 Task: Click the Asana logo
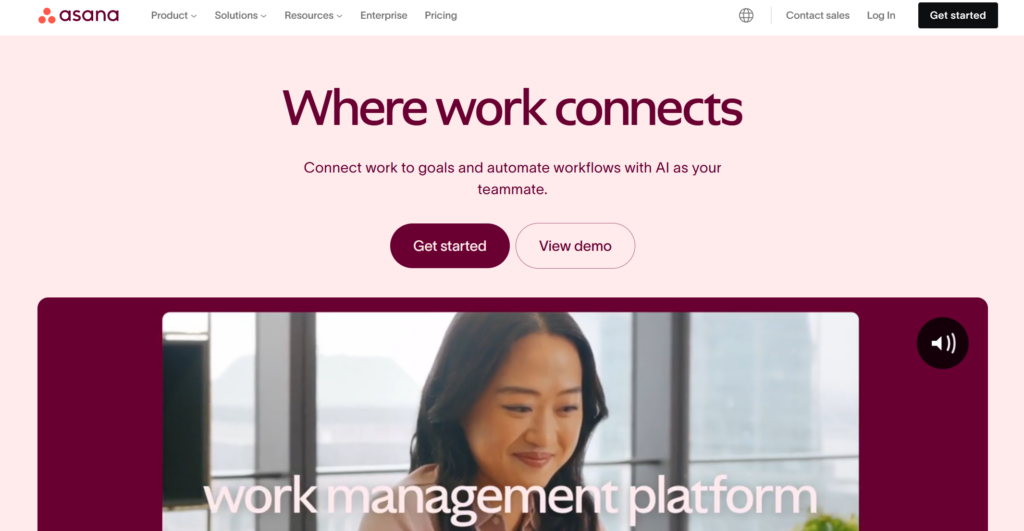(x=78, y=15)
